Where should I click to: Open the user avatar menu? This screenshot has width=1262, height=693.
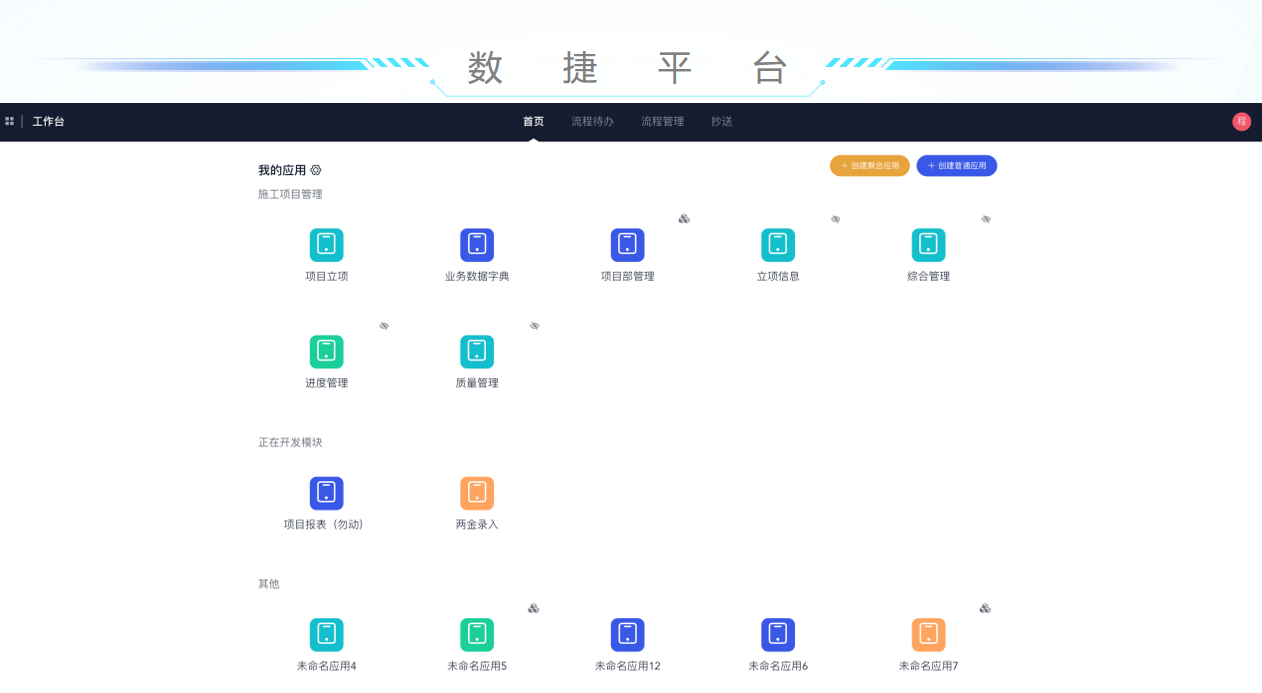[x=1241, y=122]
